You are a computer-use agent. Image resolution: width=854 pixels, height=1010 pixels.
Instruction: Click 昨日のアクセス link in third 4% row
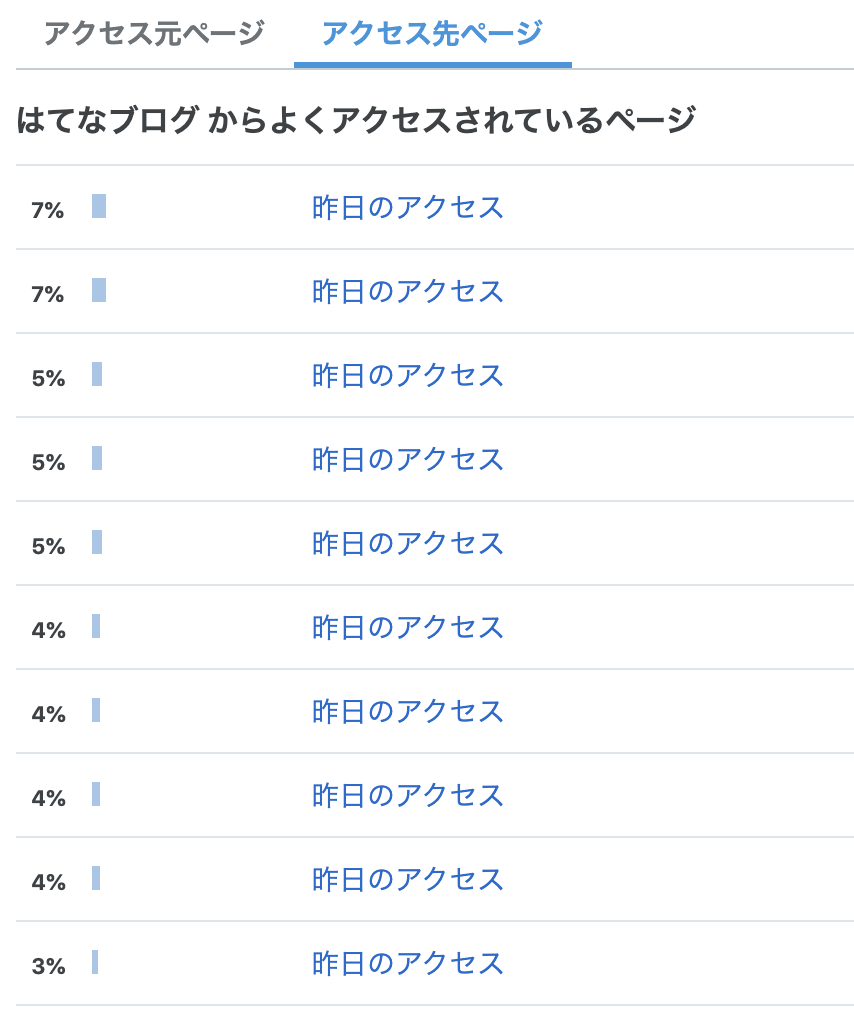(408, 796)
